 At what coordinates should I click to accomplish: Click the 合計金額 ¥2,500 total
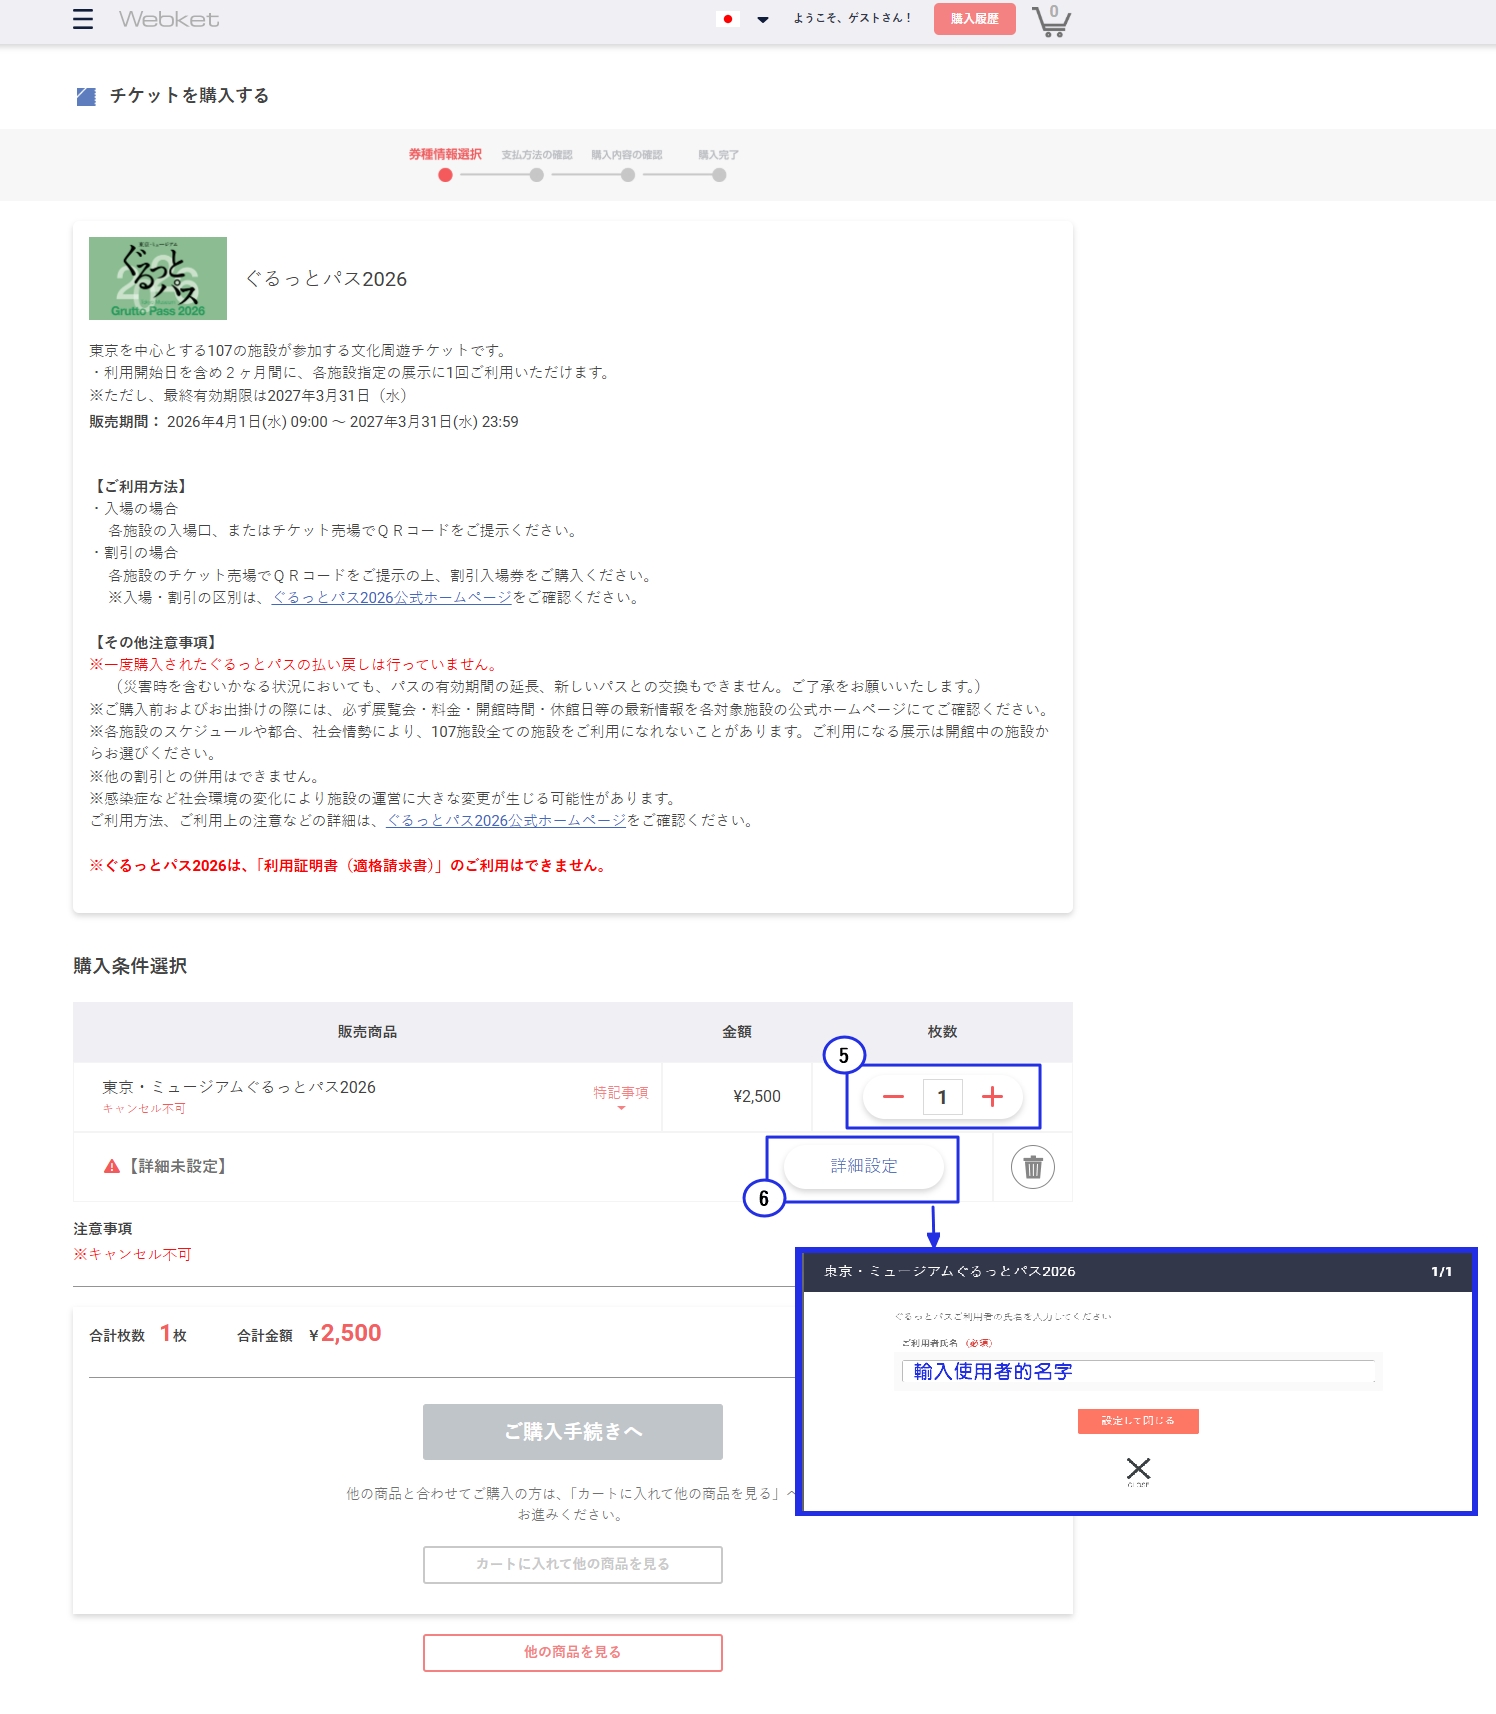pyautogui.click(x=309, y=1334)
